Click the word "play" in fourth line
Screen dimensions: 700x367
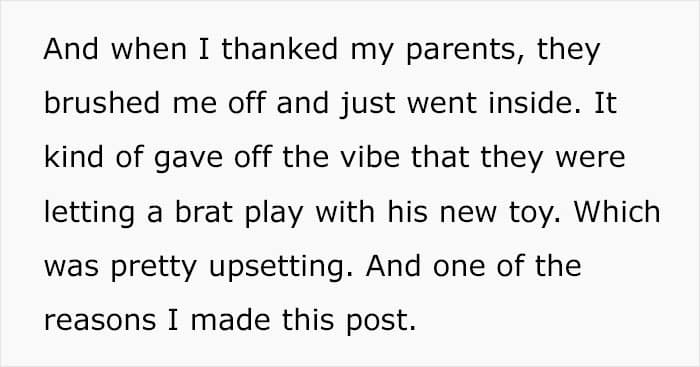point(274,214)
